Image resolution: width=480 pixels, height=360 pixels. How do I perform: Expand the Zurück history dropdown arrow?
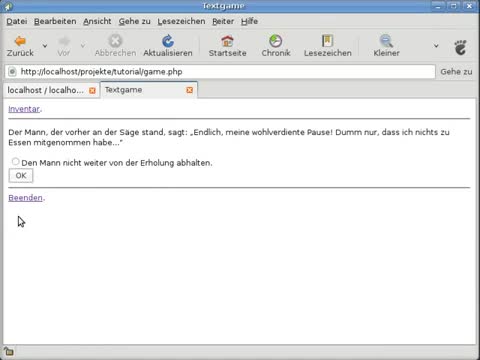coord(45,46)
